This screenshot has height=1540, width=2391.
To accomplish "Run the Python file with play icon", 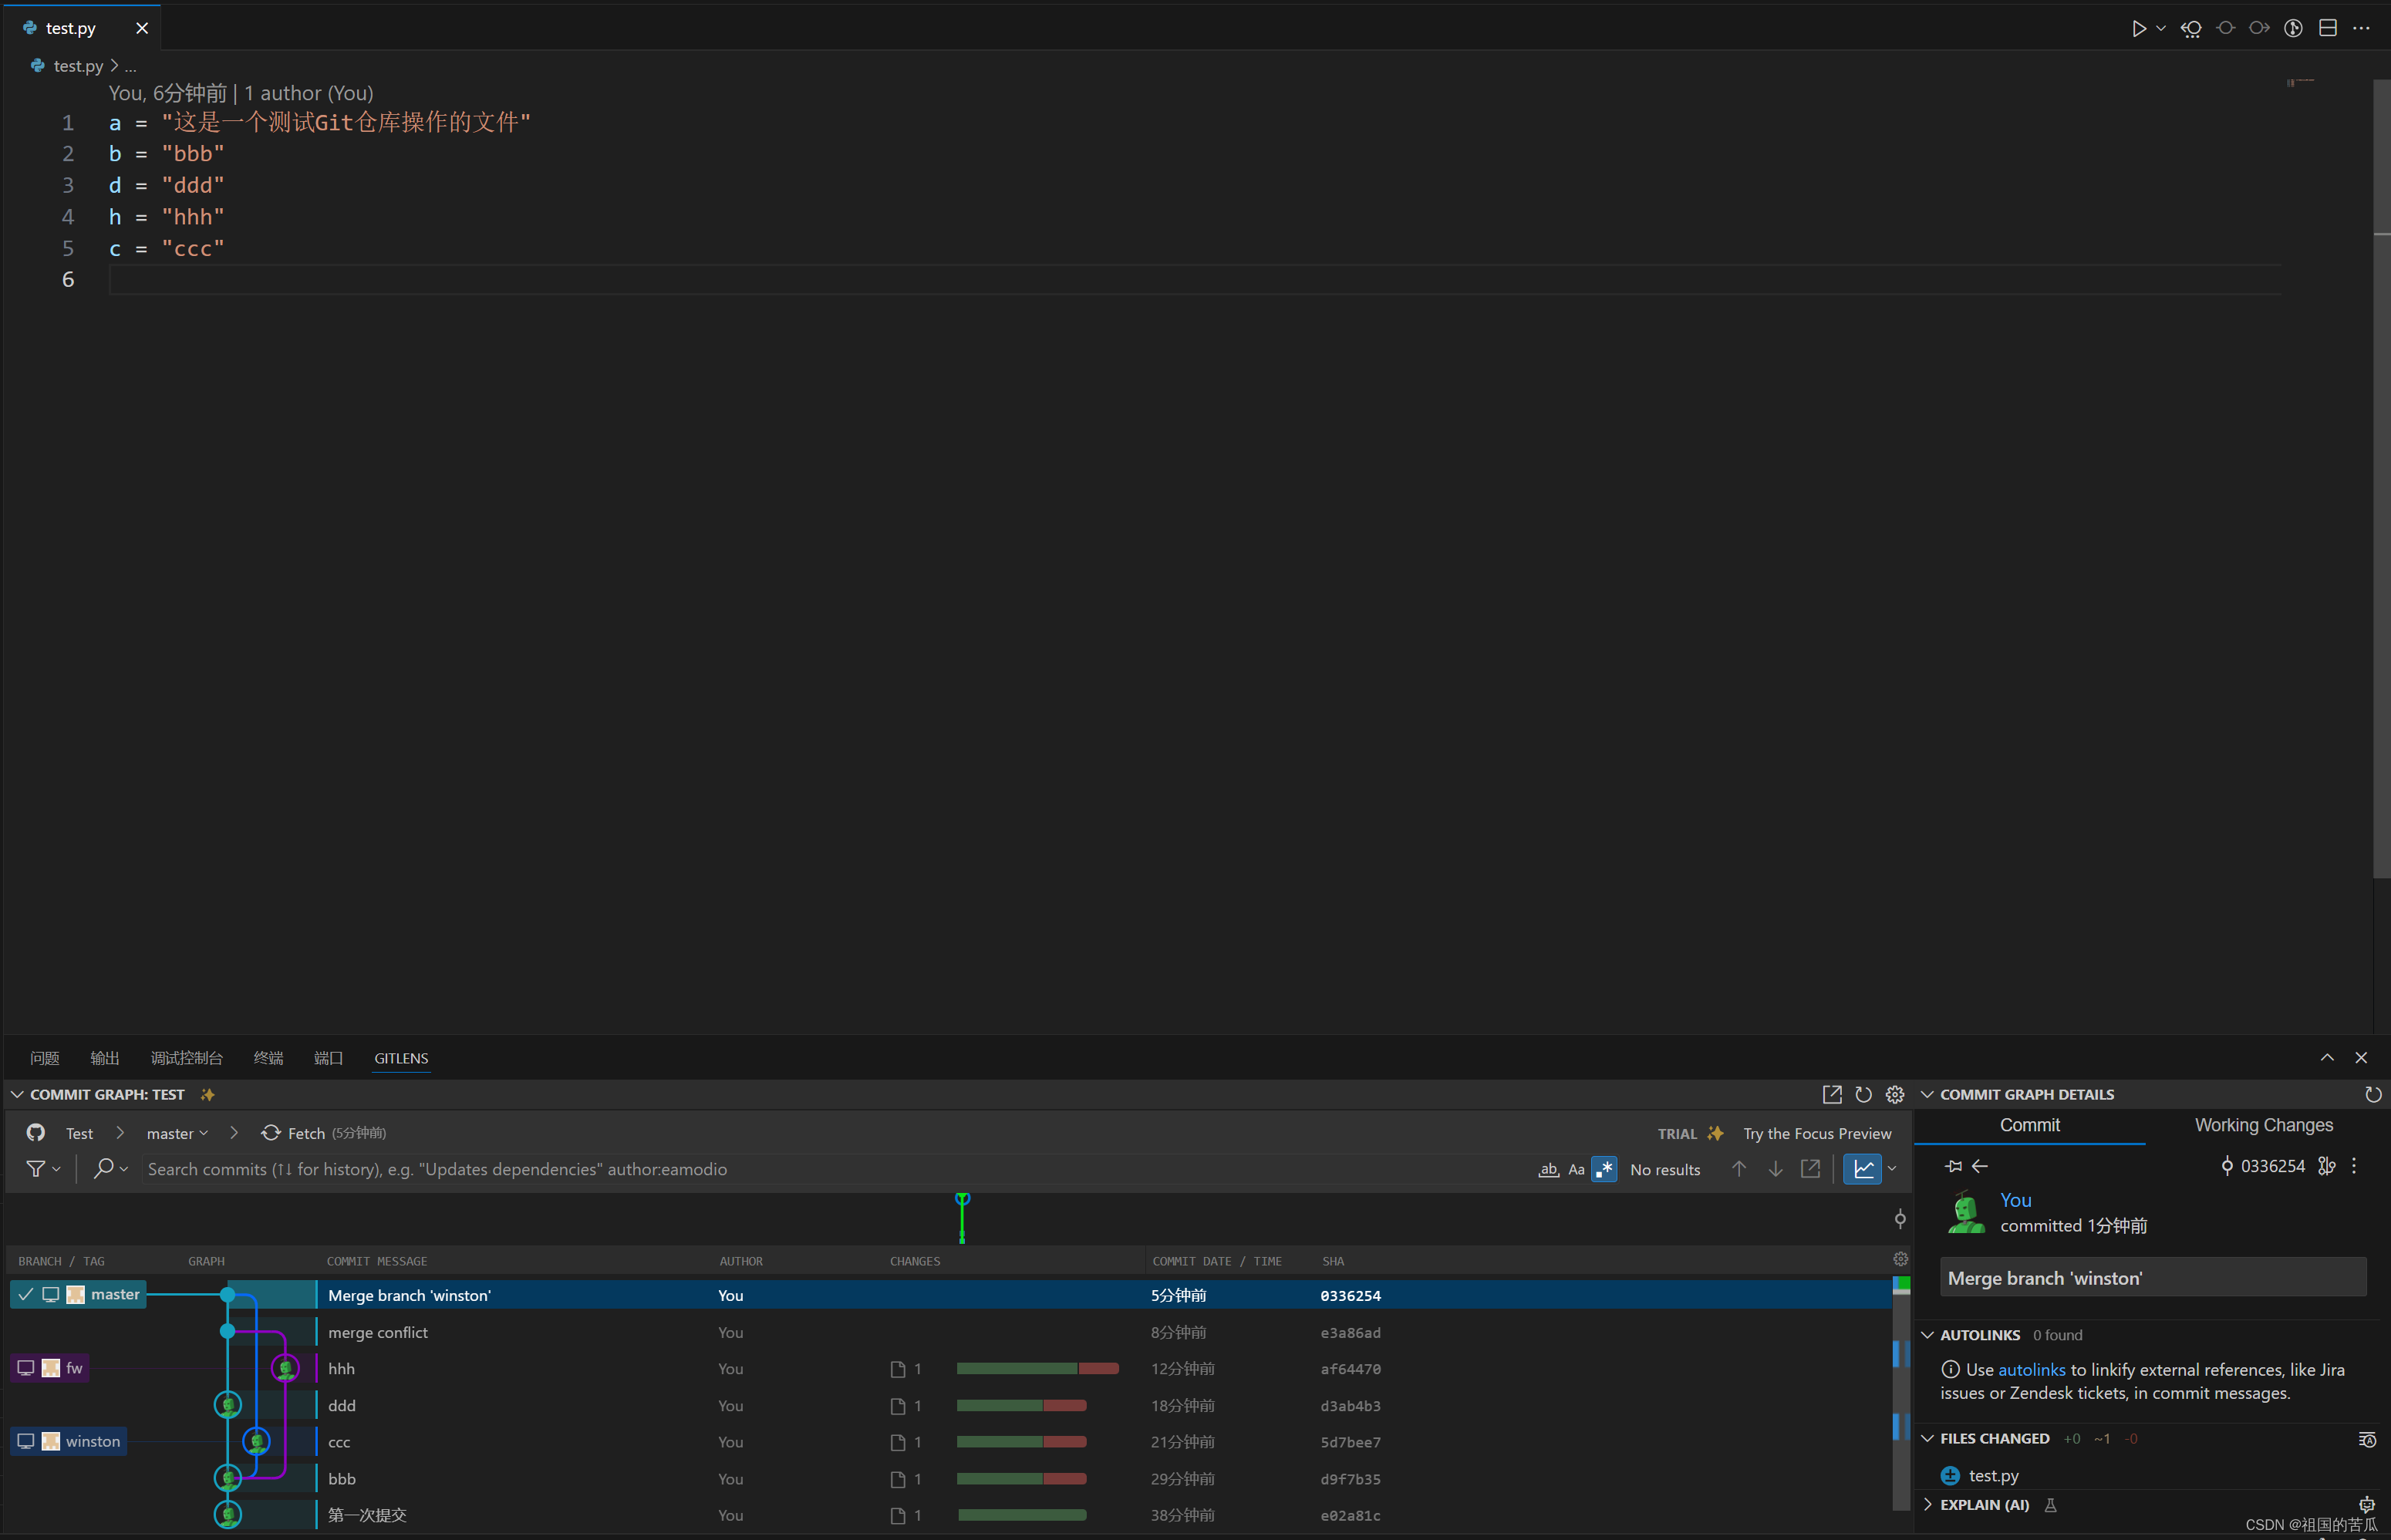I will click(2138, 28).
